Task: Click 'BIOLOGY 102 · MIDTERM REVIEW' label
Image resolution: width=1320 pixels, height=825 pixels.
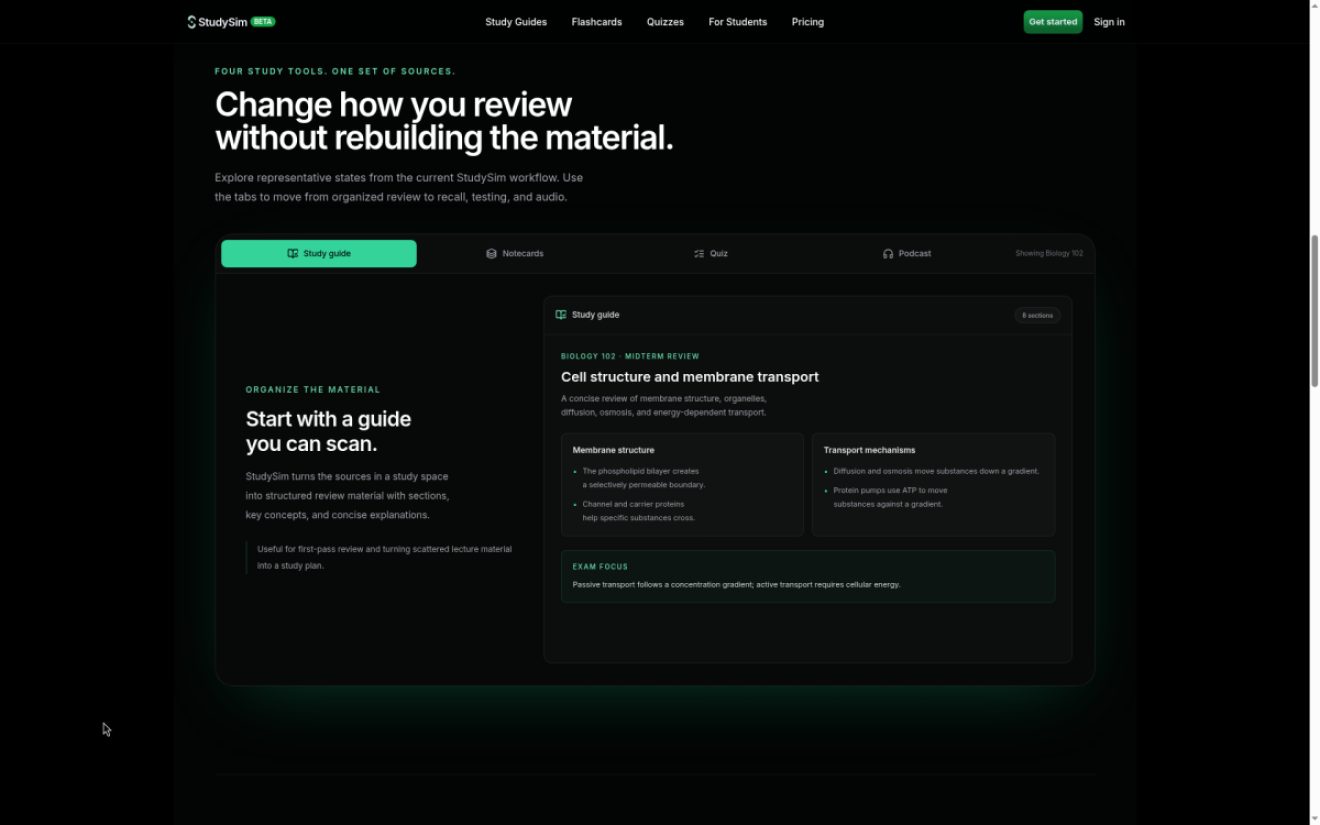Action: [x=630, y=356]
